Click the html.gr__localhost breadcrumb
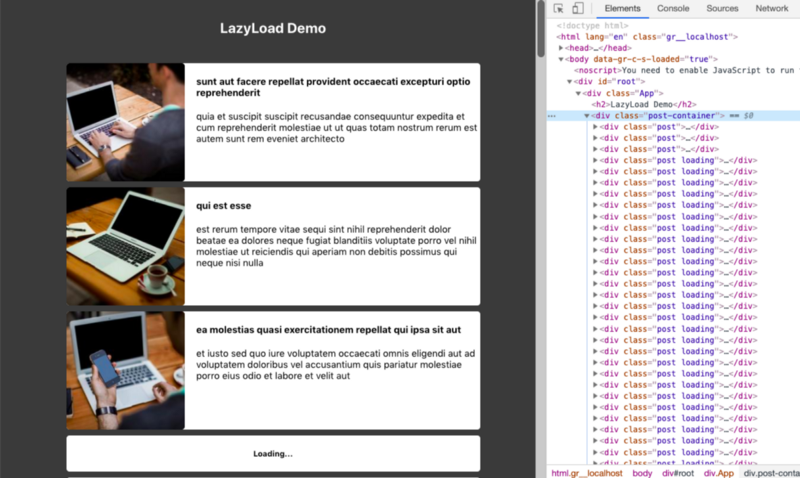Image resolution: width=800 pixels, height=478 pixels. (586, 472)
